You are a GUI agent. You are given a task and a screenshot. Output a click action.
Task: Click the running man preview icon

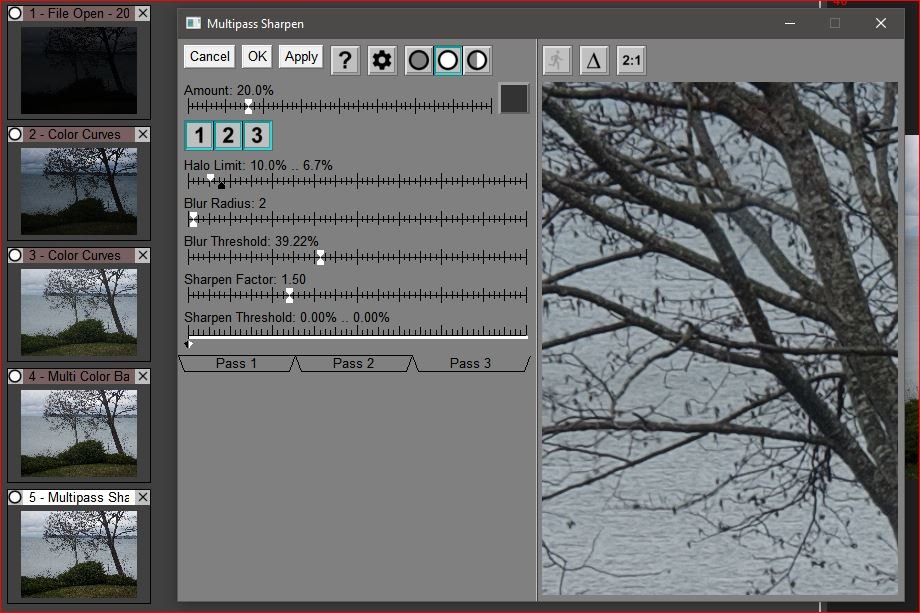tap(557, 59)
